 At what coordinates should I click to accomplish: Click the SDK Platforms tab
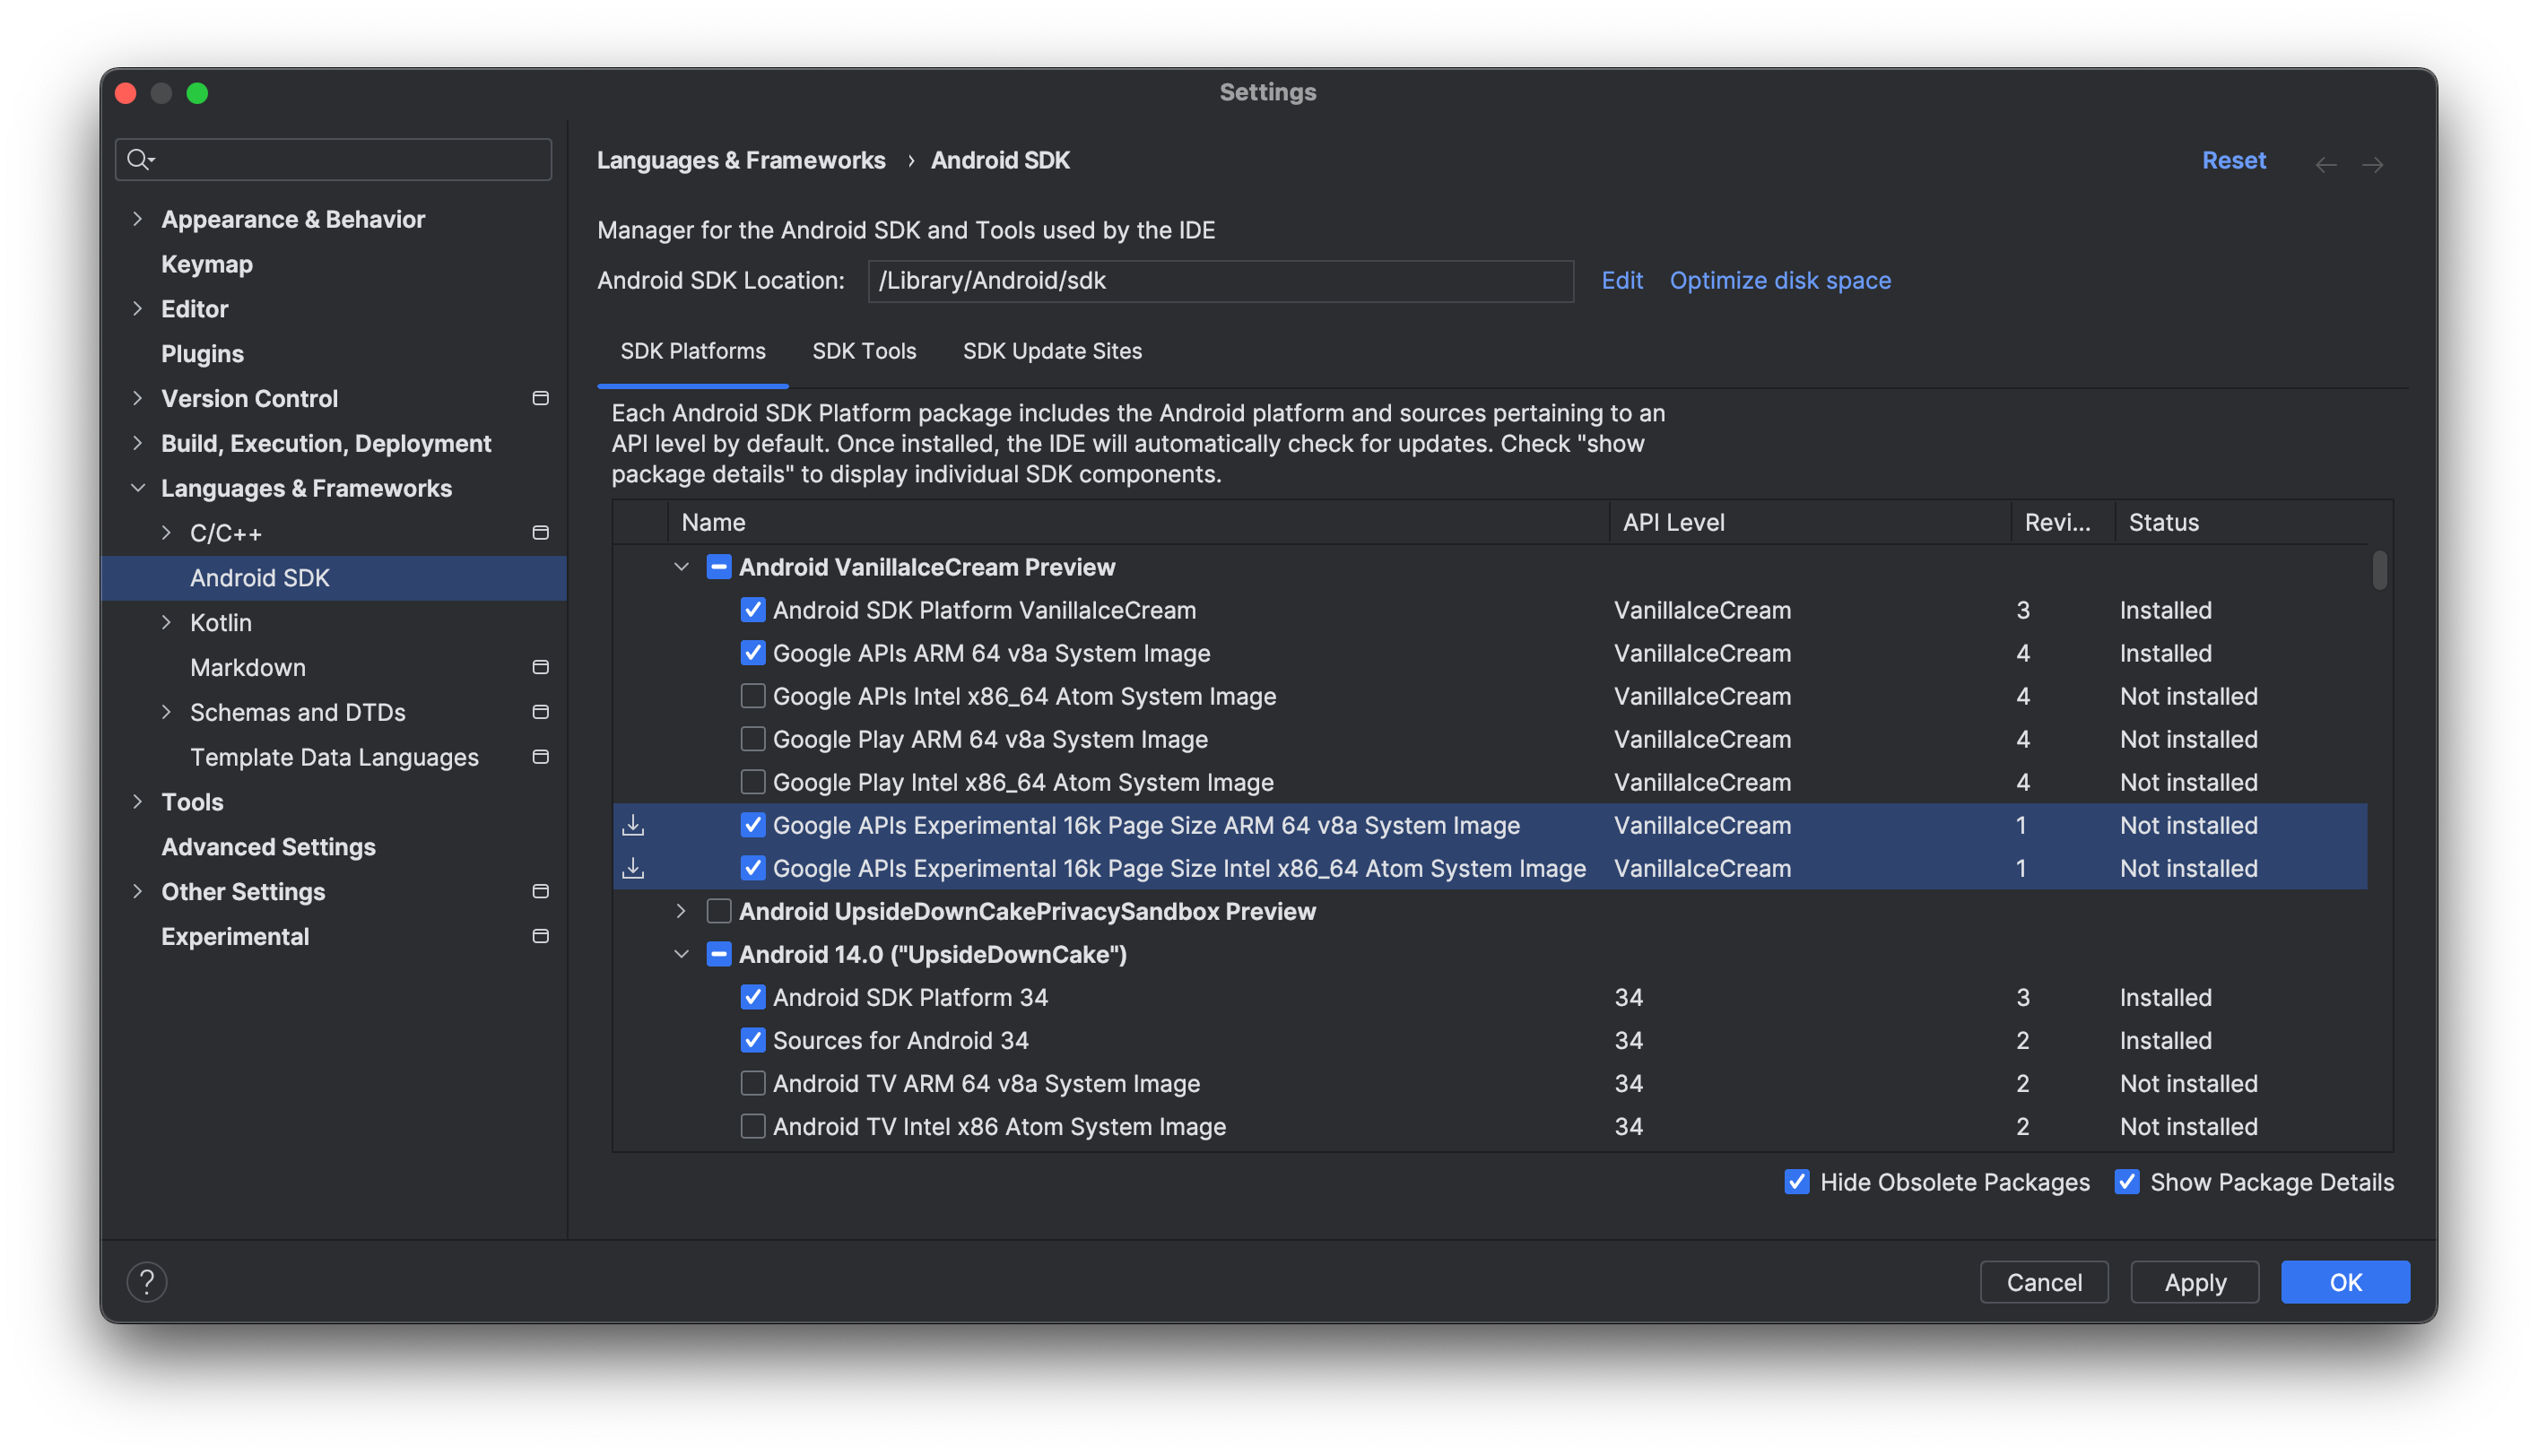point(692,350)
